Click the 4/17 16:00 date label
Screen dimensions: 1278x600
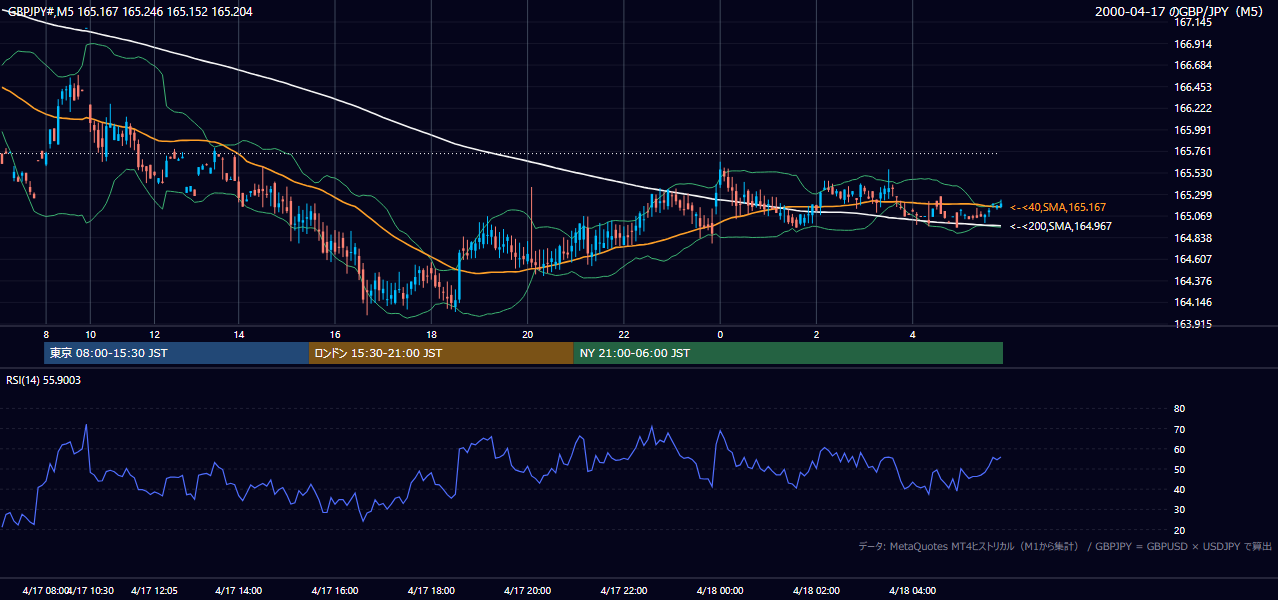(x=335, y=591)
